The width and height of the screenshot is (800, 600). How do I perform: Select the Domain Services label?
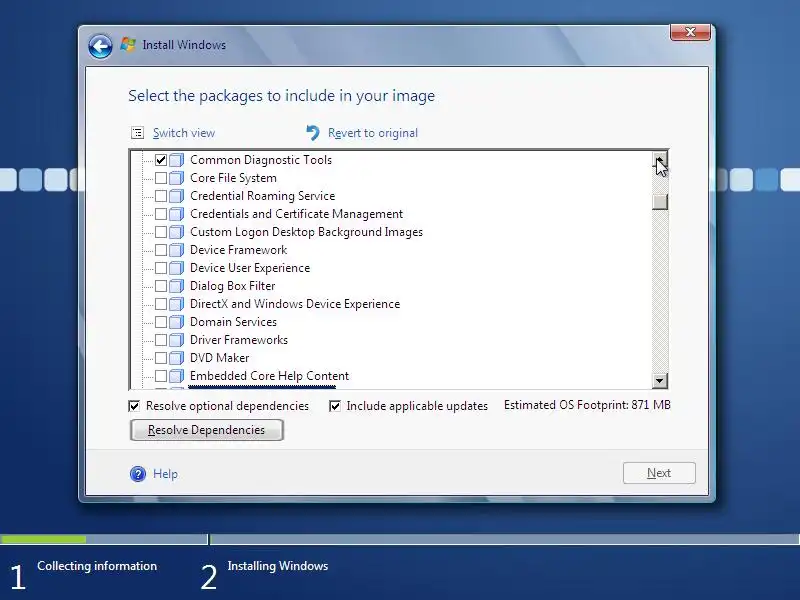(x=233, y=322)
